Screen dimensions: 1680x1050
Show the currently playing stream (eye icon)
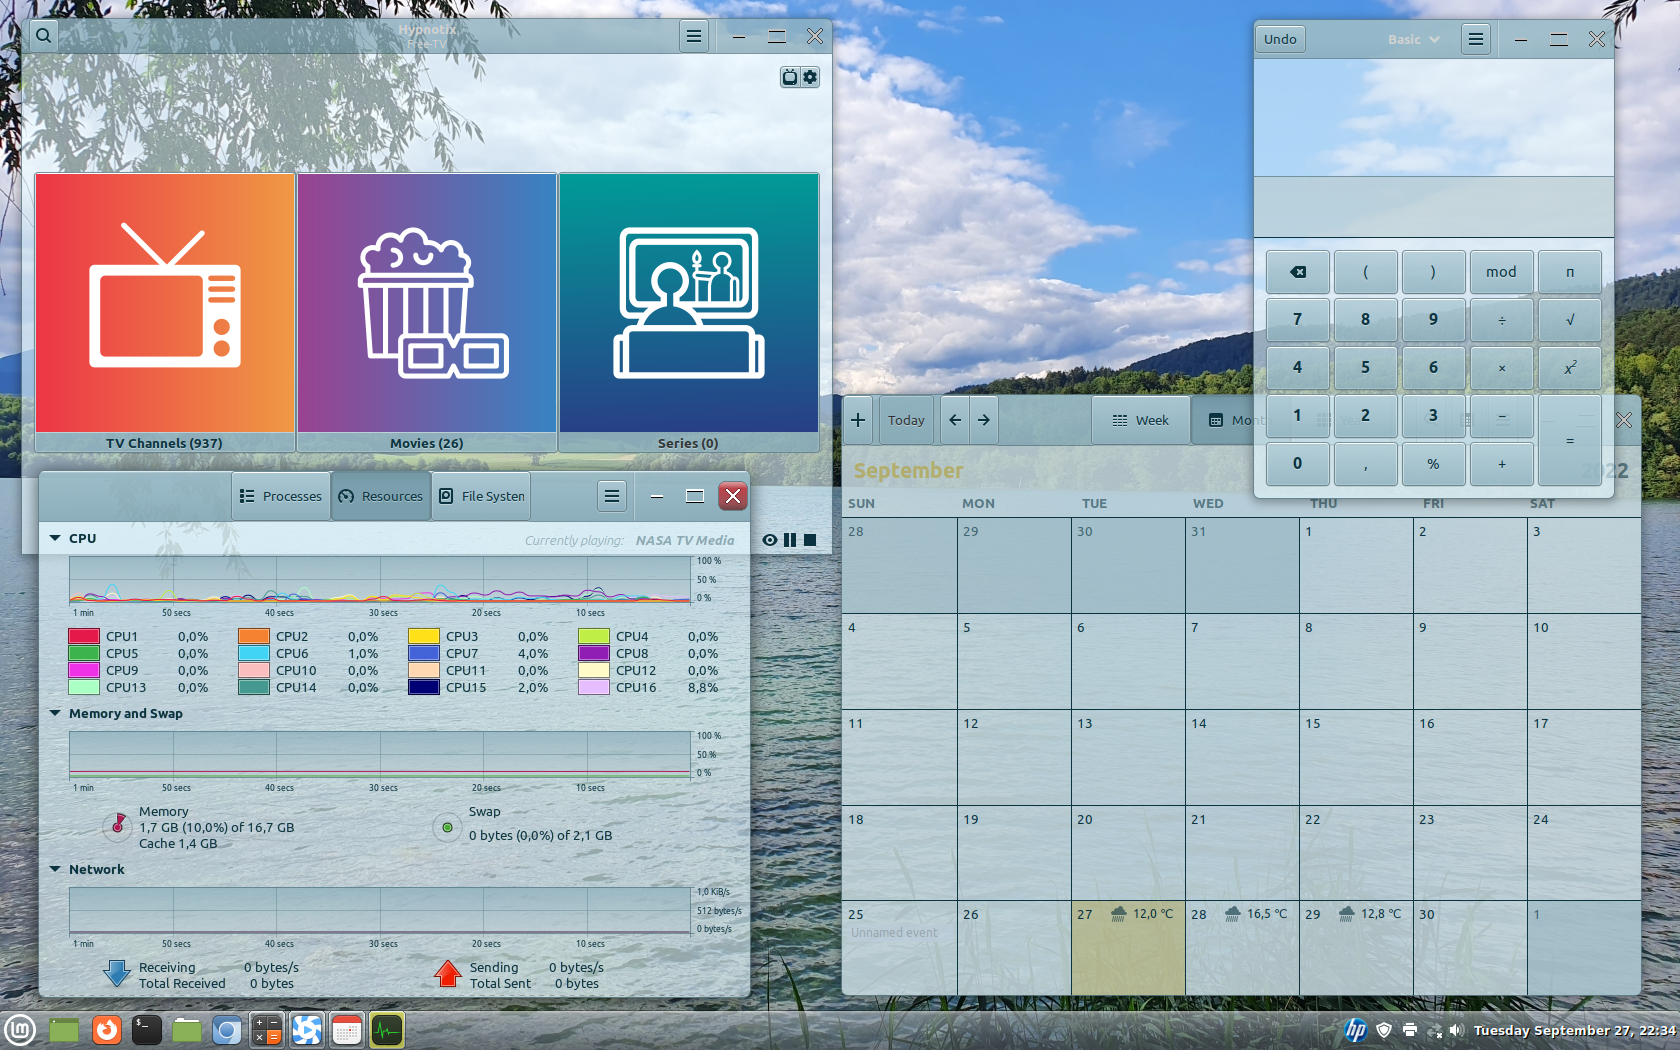tap(769, 540)
